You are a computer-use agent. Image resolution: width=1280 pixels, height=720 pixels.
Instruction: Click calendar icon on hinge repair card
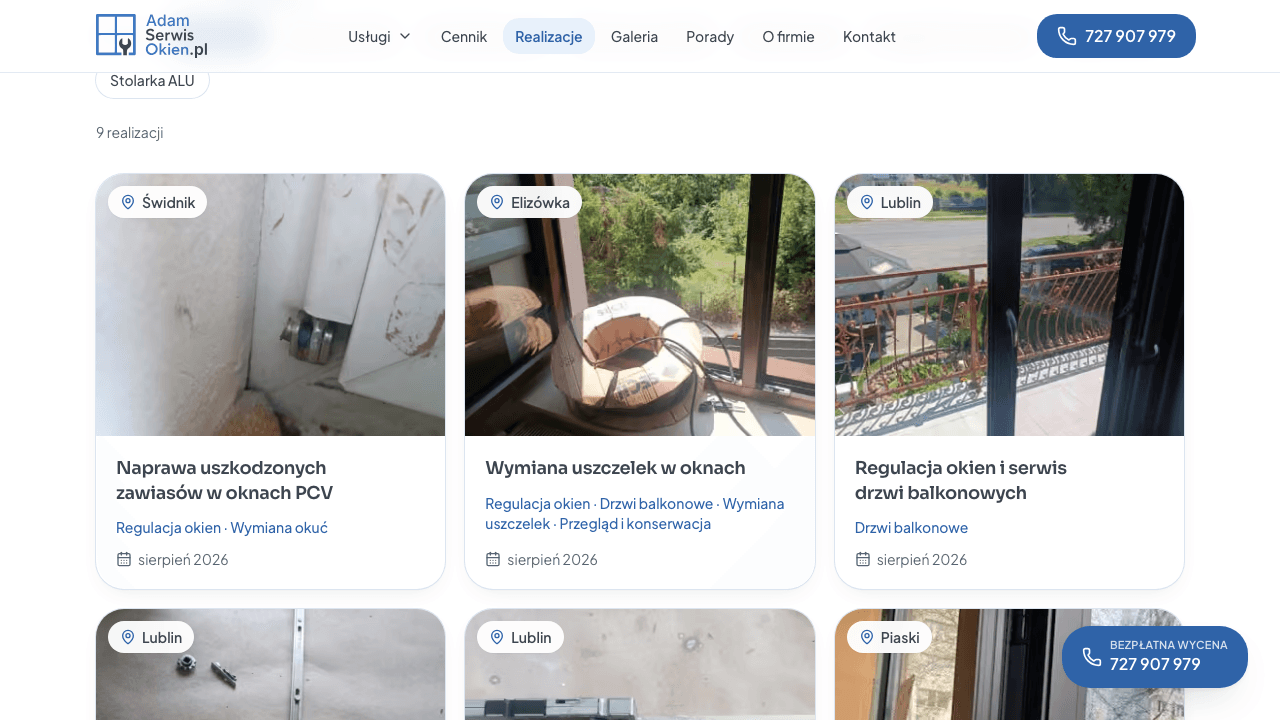pos(124,559)
